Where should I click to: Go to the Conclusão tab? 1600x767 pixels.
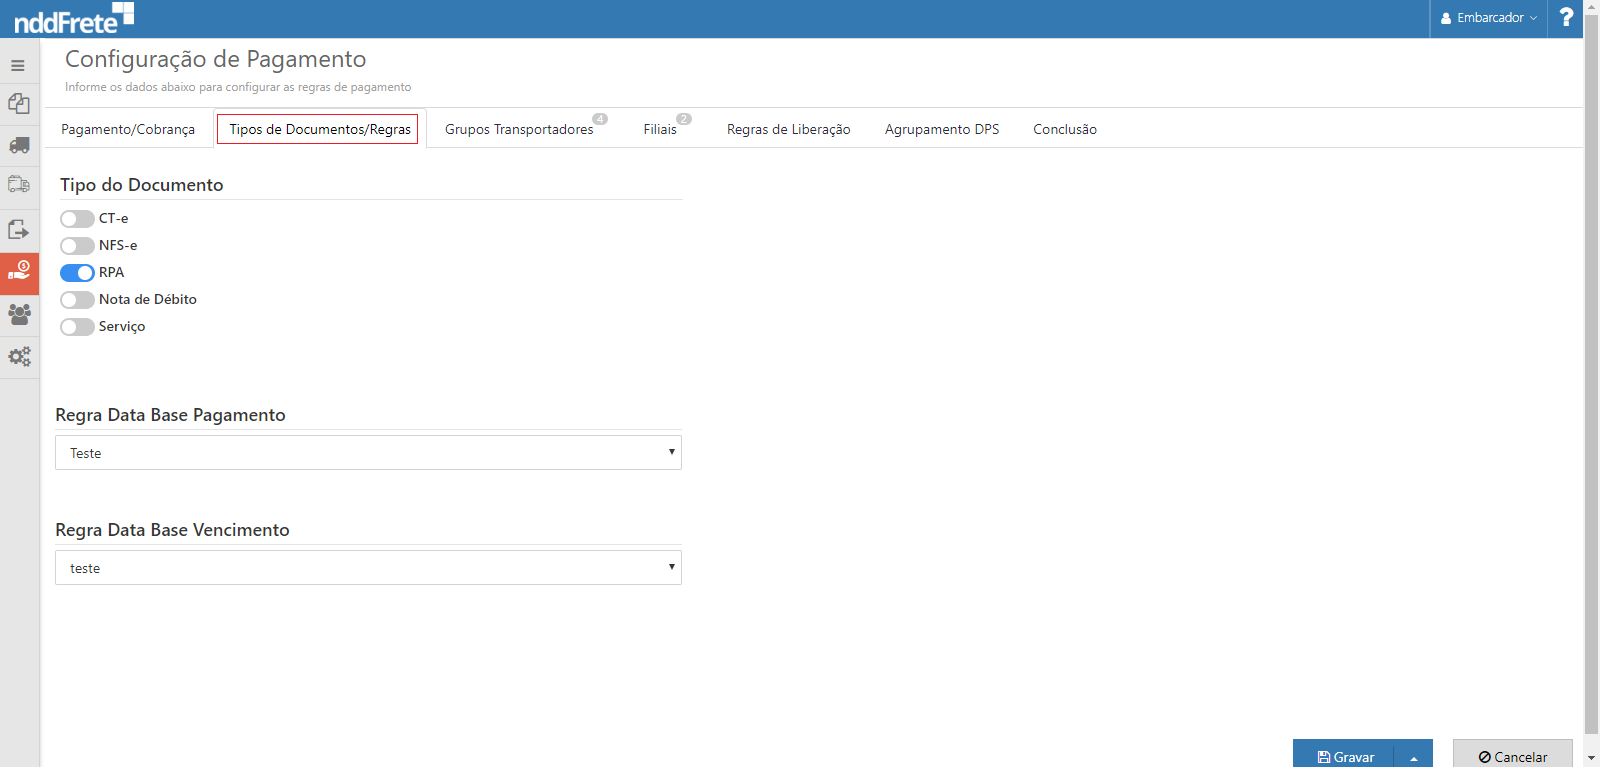tap(1065, 129)
